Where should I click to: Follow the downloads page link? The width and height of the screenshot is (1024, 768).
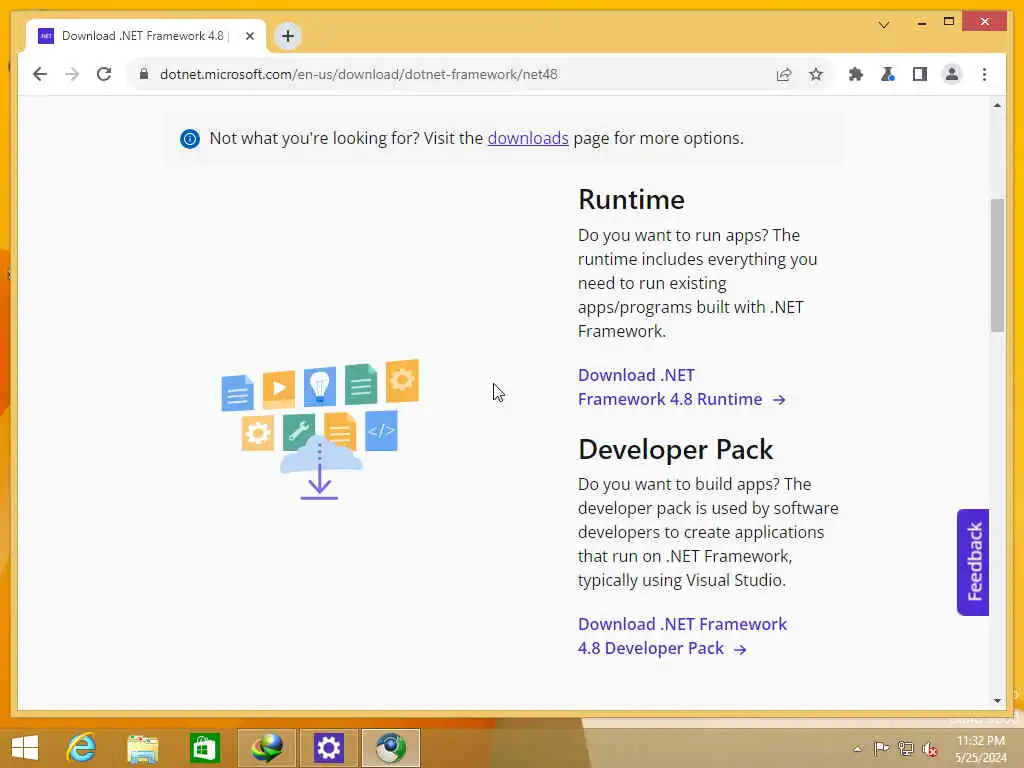pos(528,138)
